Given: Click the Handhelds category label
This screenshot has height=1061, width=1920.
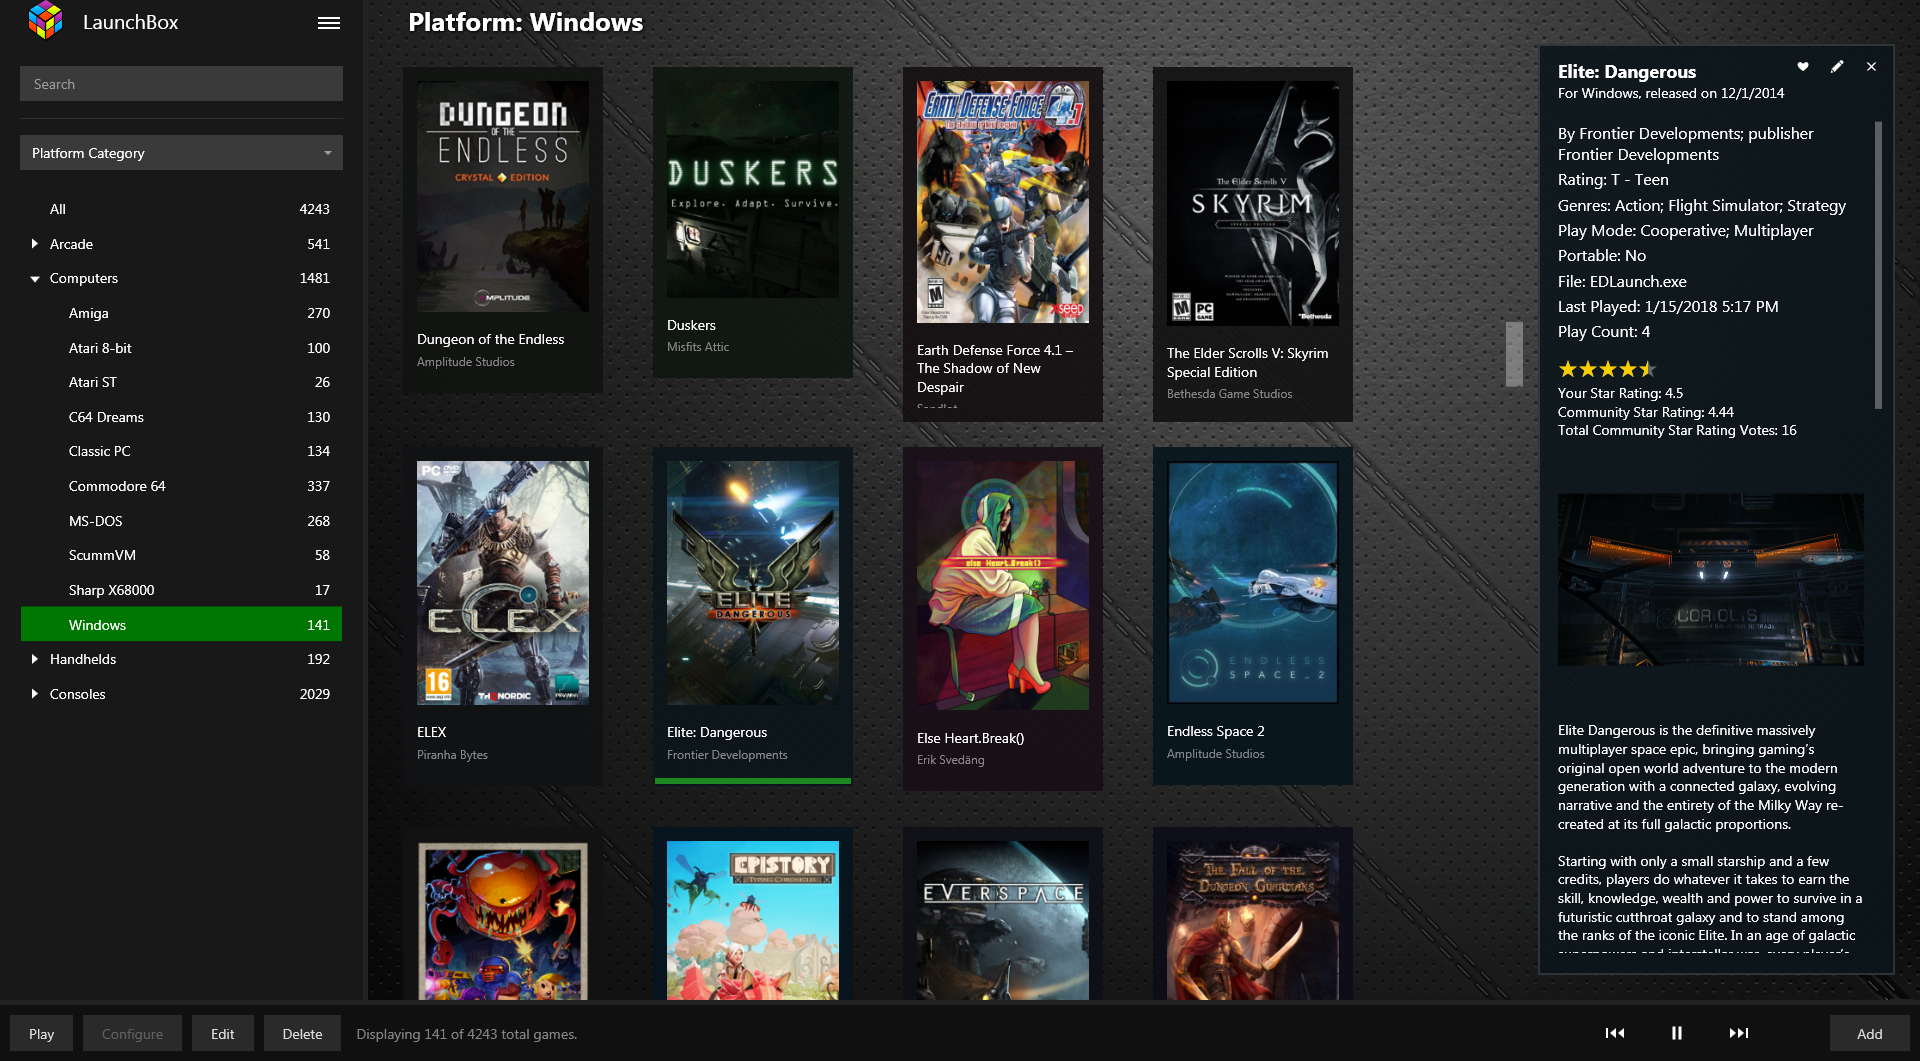Looking at the screenshot, I should (83, 659).
